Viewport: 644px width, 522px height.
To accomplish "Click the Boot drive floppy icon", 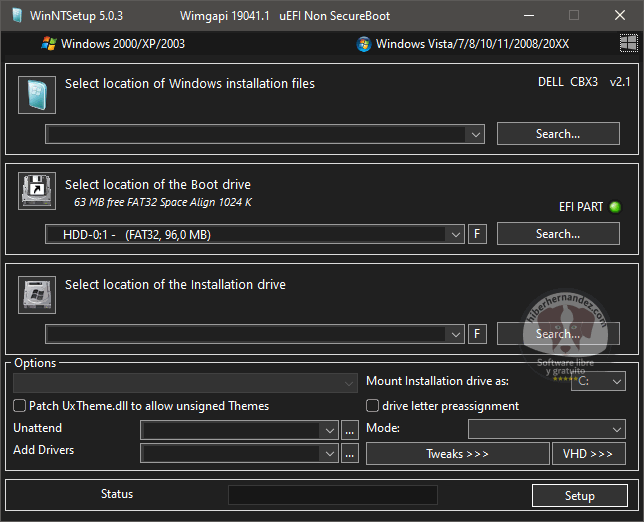I will tap(37, 191).
